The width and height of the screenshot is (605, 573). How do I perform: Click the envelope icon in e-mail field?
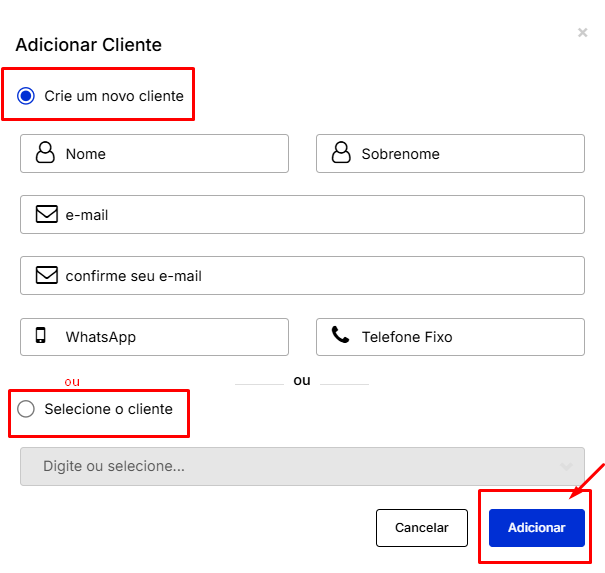pyautogui.click(x=46, y=214)
